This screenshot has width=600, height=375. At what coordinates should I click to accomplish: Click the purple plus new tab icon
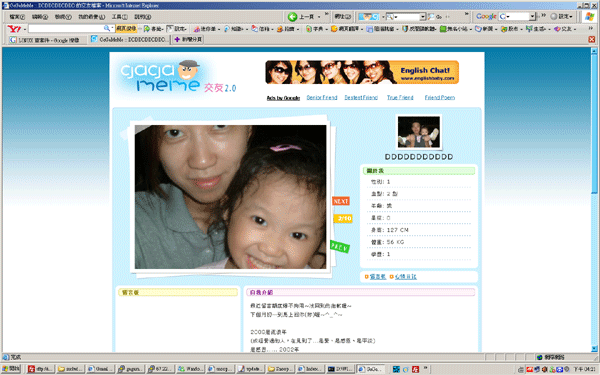point(177,39)
